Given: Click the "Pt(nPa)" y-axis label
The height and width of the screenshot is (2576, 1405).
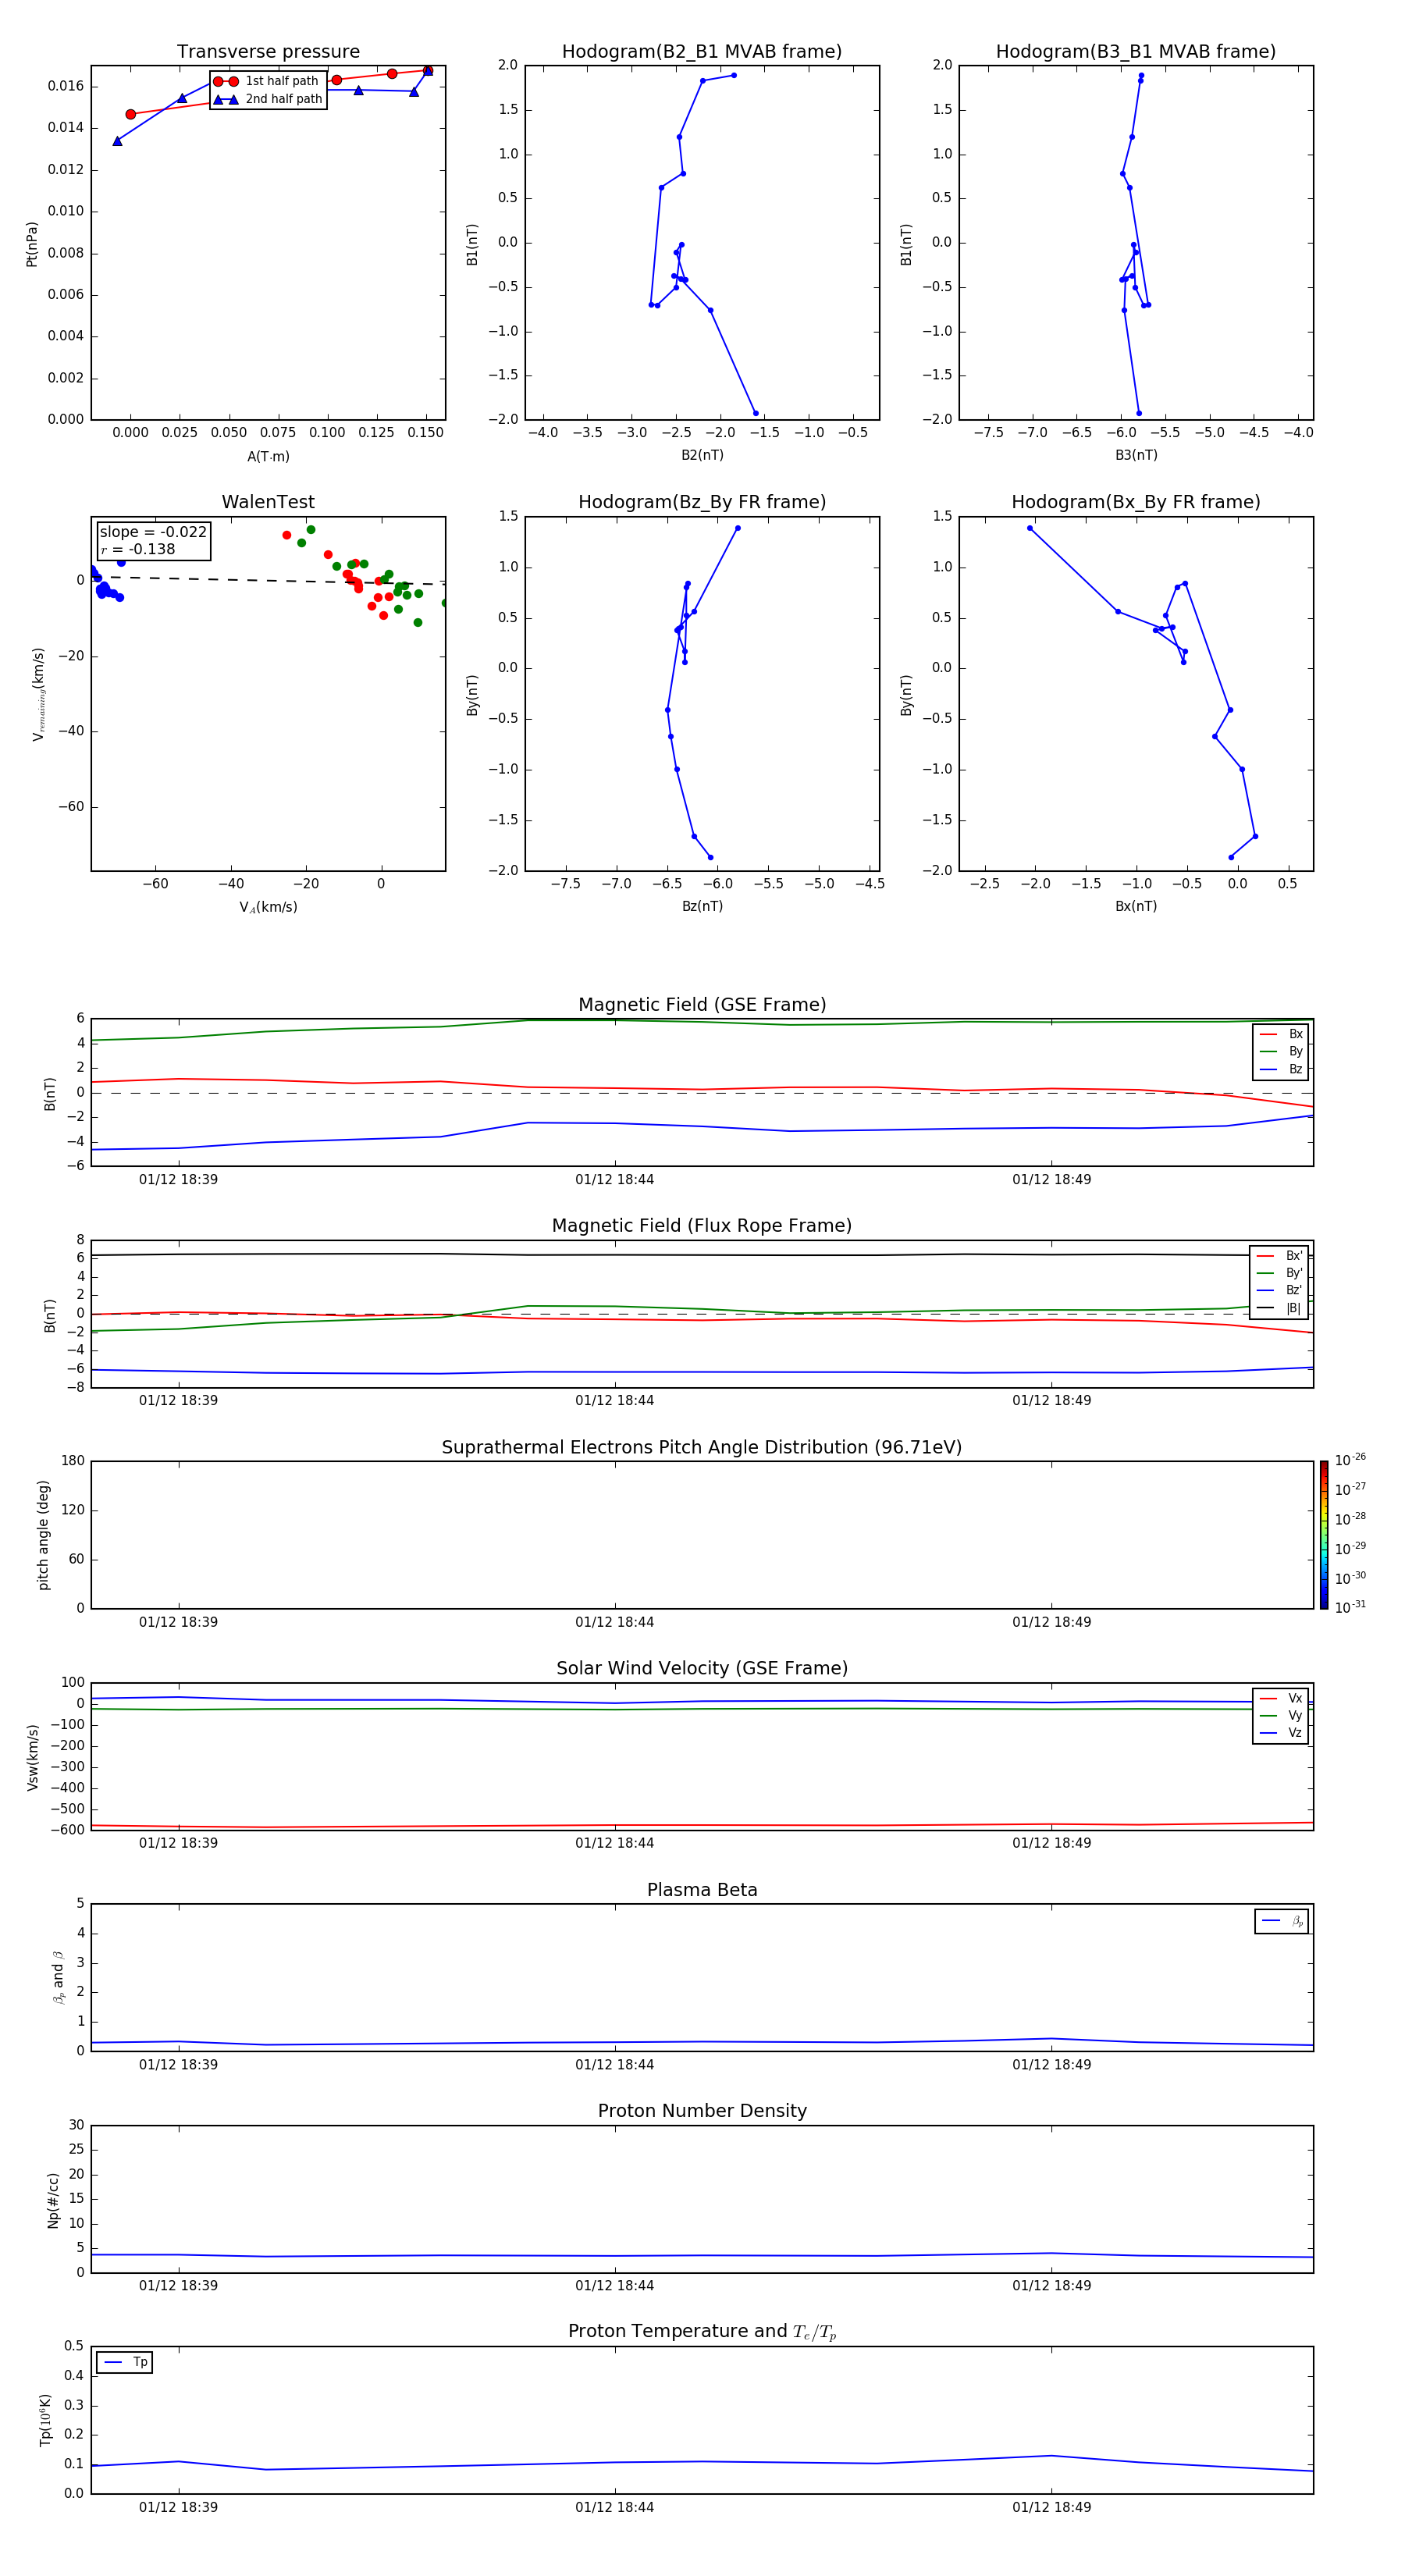Looking at the screenshot, I should point(31,244).
